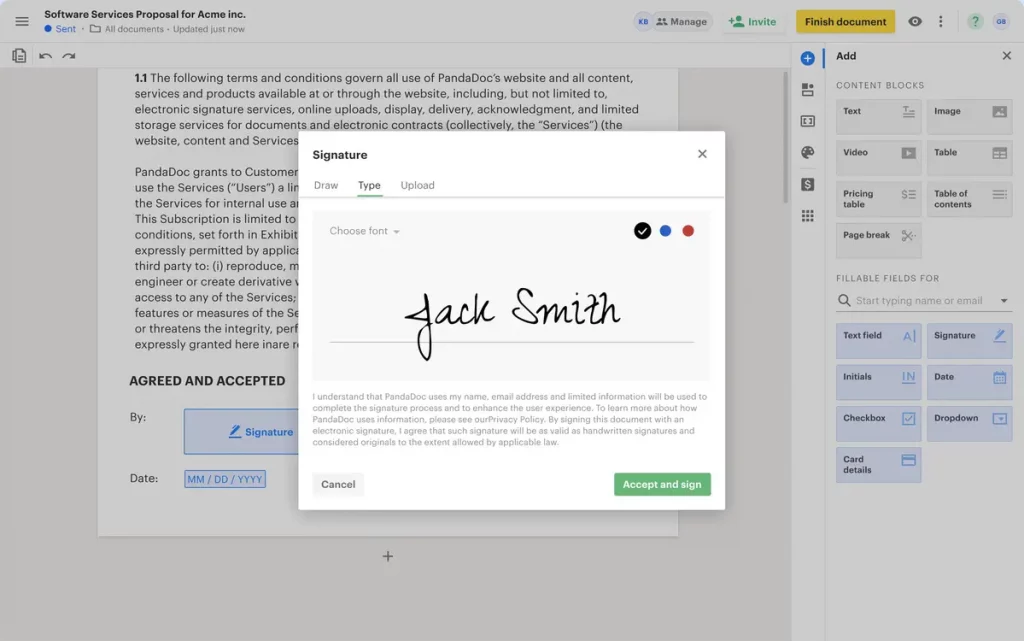
Task: Open the apps grid sidebar icon
Action: pos(808,215)
